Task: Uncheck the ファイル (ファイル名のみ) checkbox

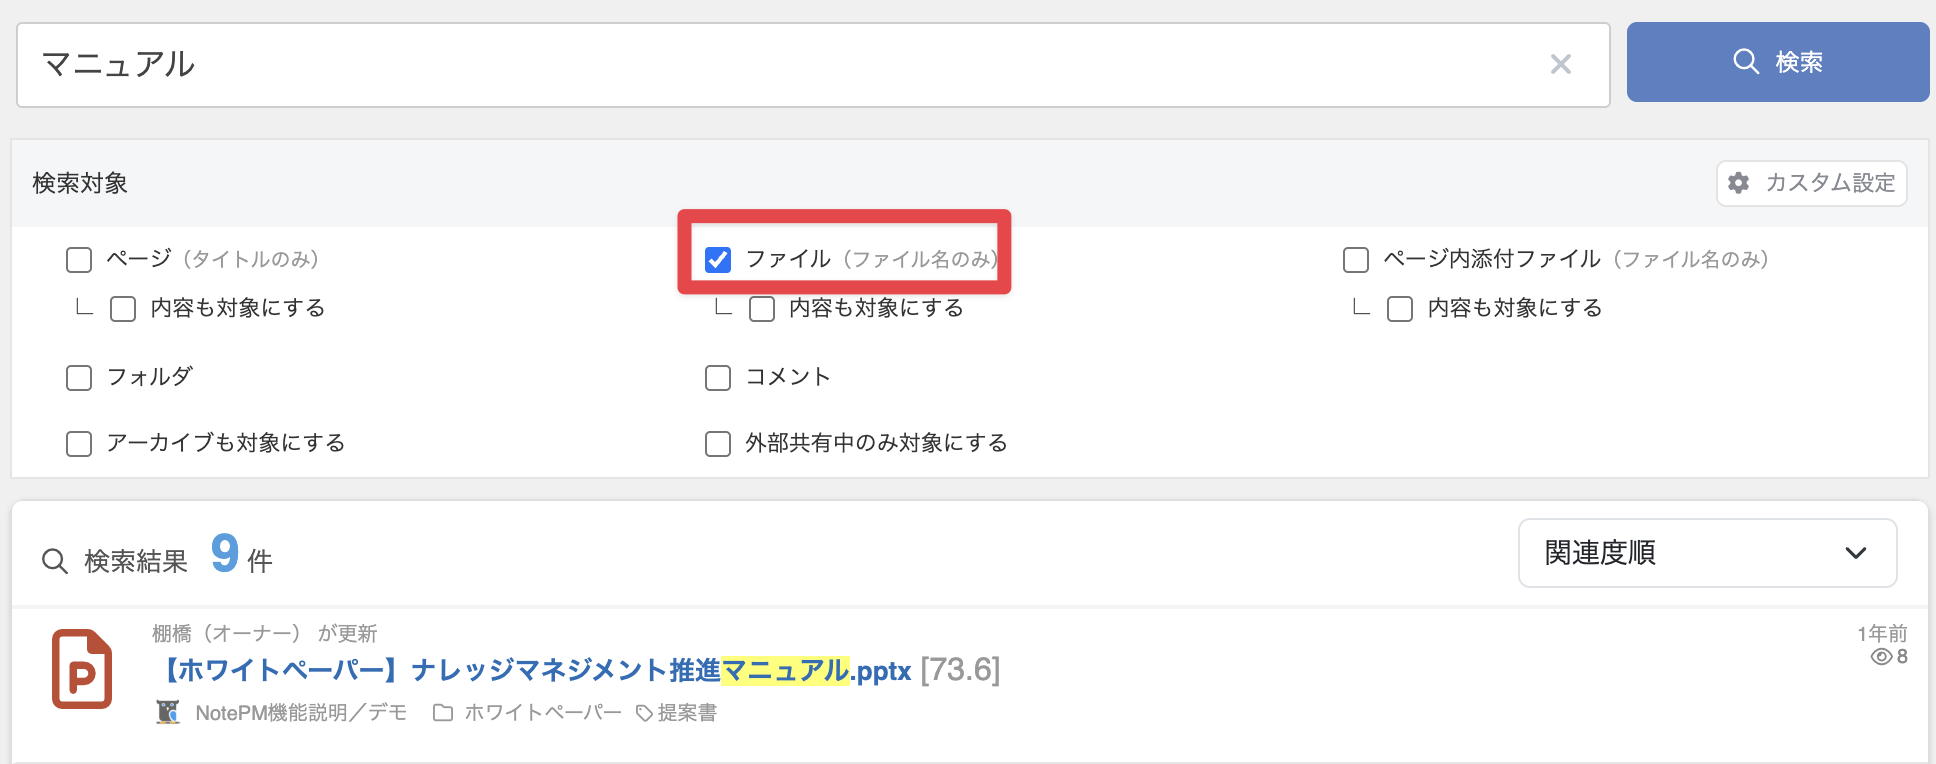Action: [x=718, y=260]
